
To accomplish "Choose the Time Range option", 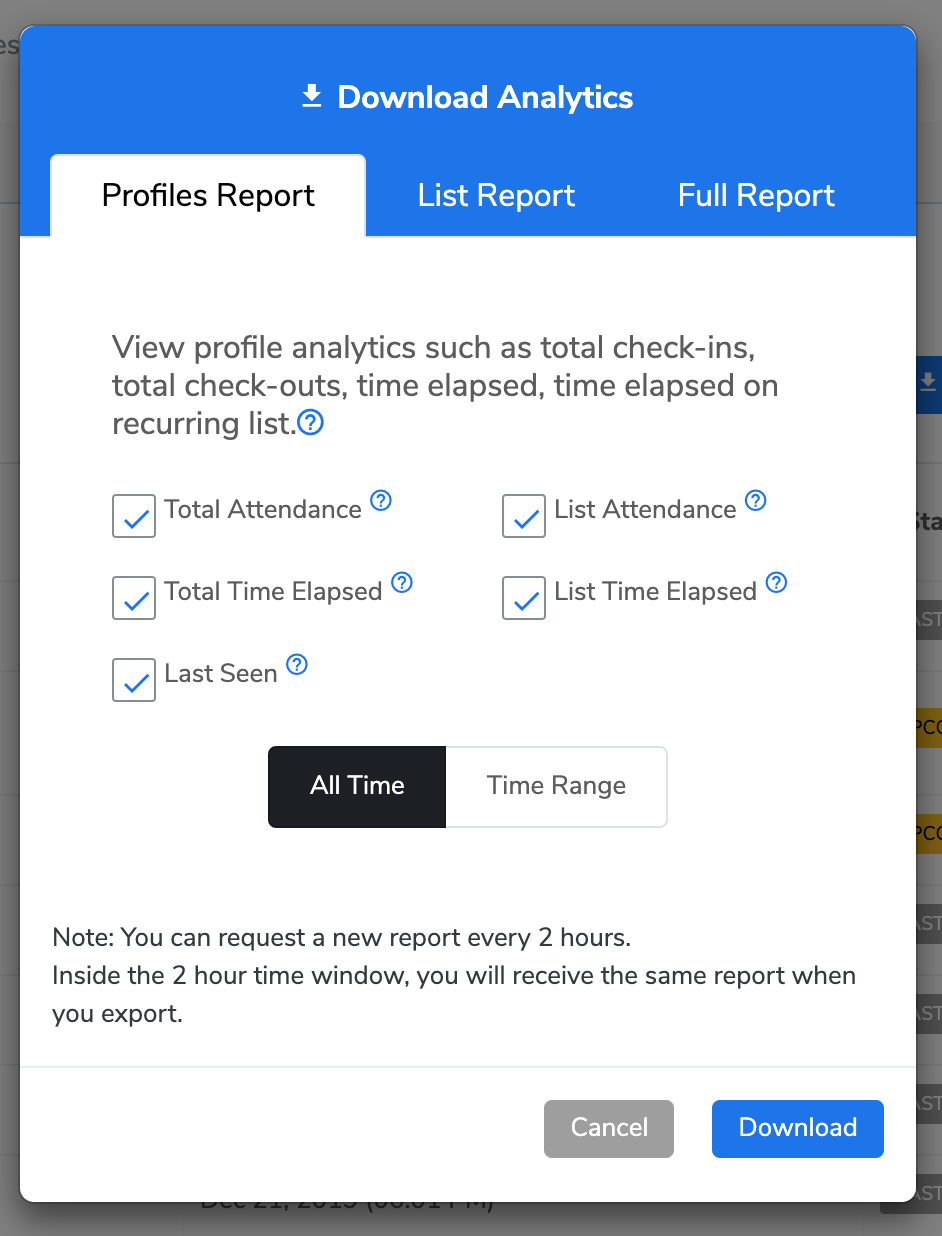I will point(556,786).
